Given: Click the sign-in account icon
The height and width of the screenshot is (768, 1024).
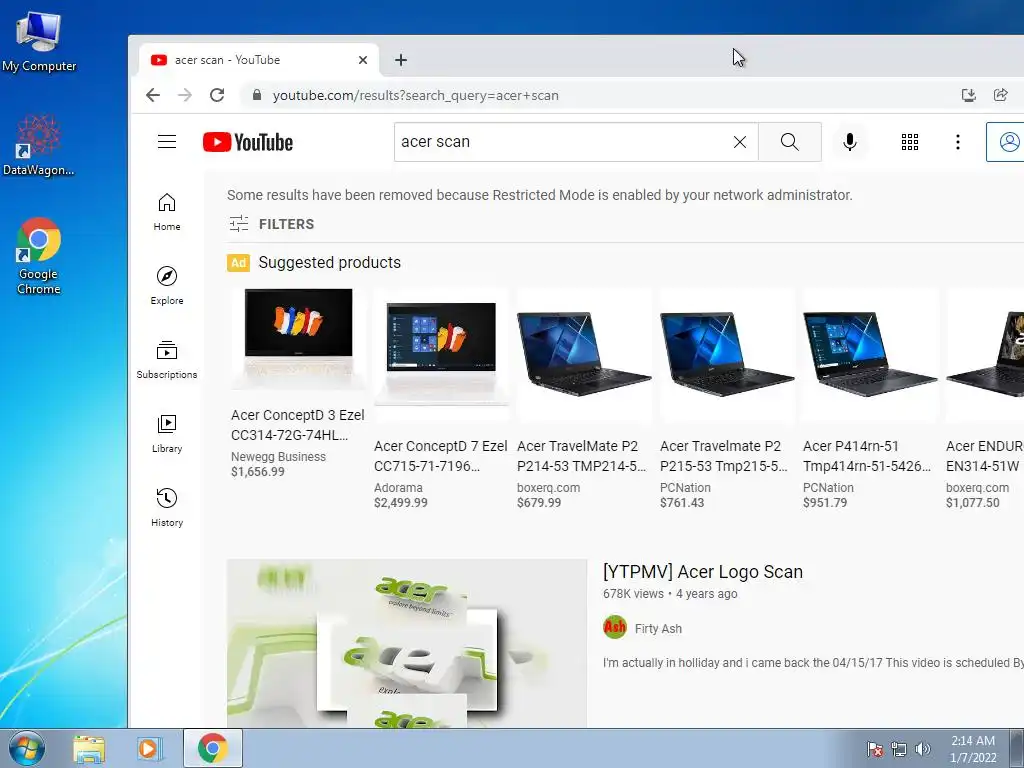Looking at the screenshot, I should click(1008, 142).
